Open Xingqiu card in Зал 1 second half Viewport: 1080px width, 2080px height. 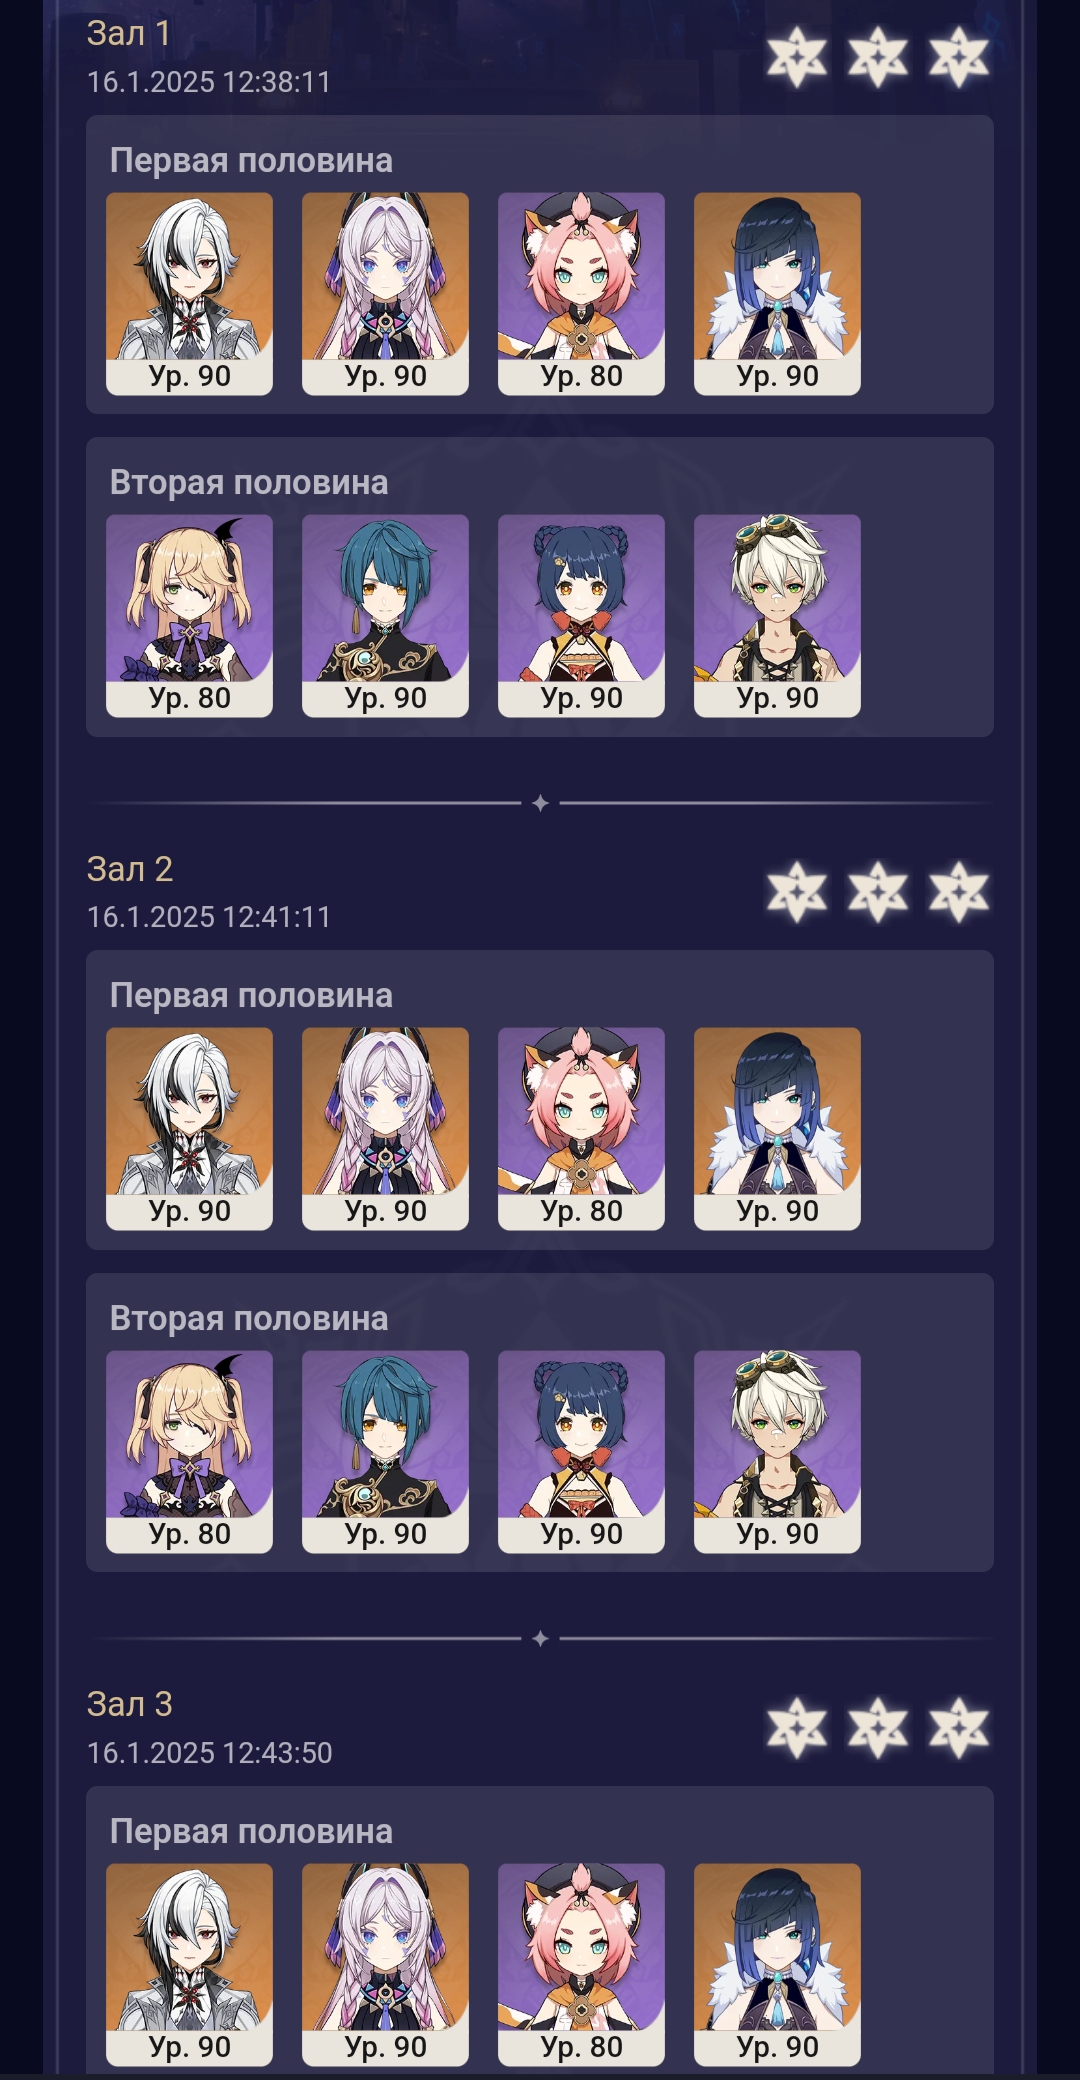[385, 615]
